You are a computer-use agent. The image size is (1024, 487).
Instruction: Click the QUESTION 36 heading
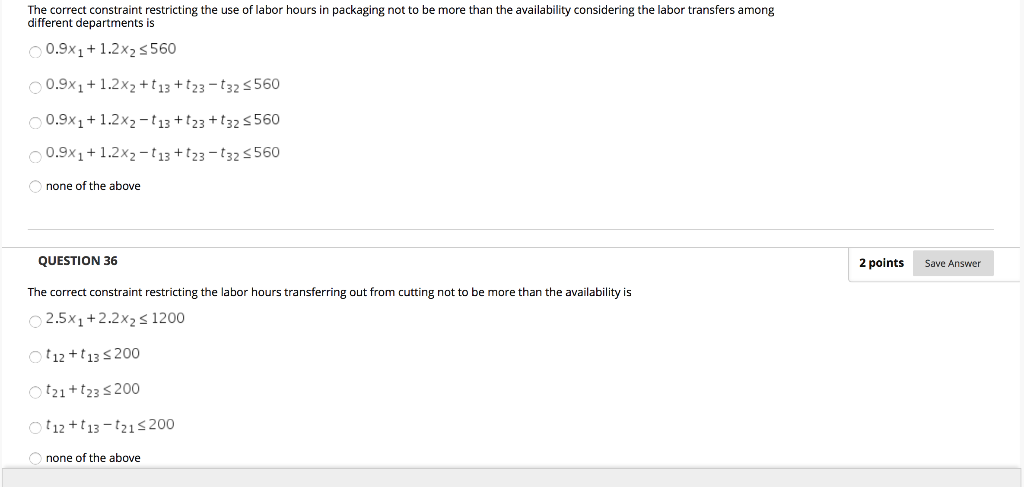[78, 261]
